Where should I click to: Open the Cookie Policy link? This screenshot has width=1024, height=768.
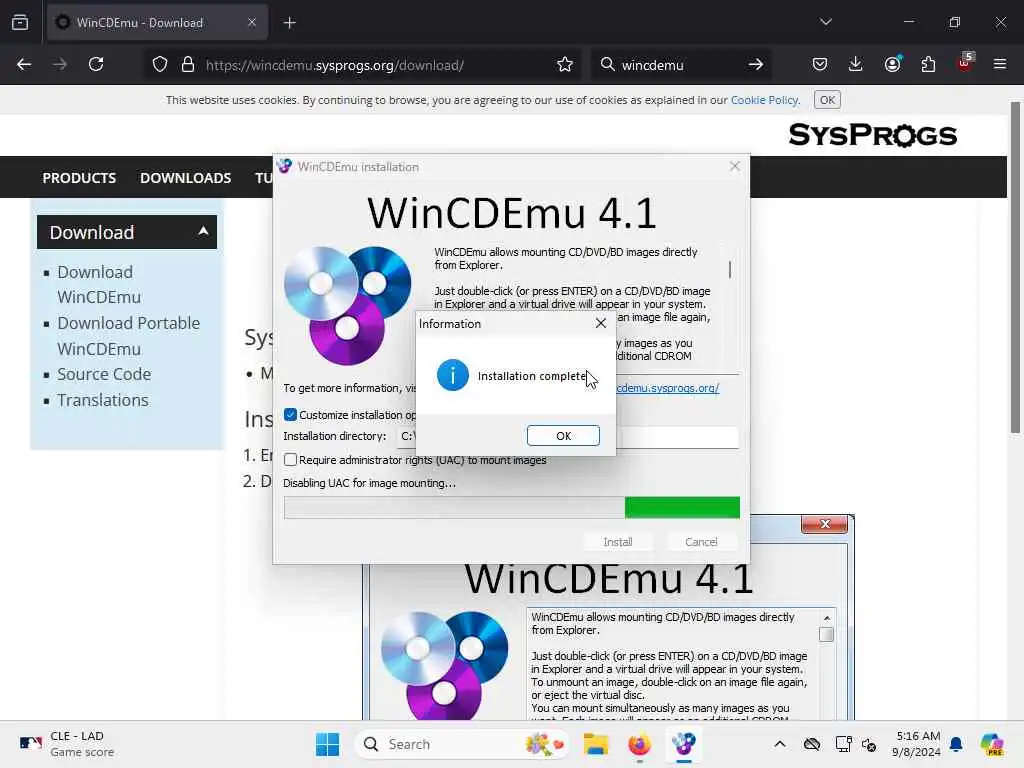(764, 100)
